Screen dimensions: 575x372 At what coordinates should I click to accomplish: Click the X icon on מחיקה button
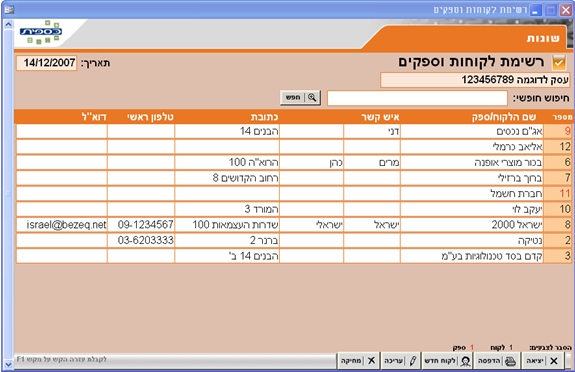point(371,361)
